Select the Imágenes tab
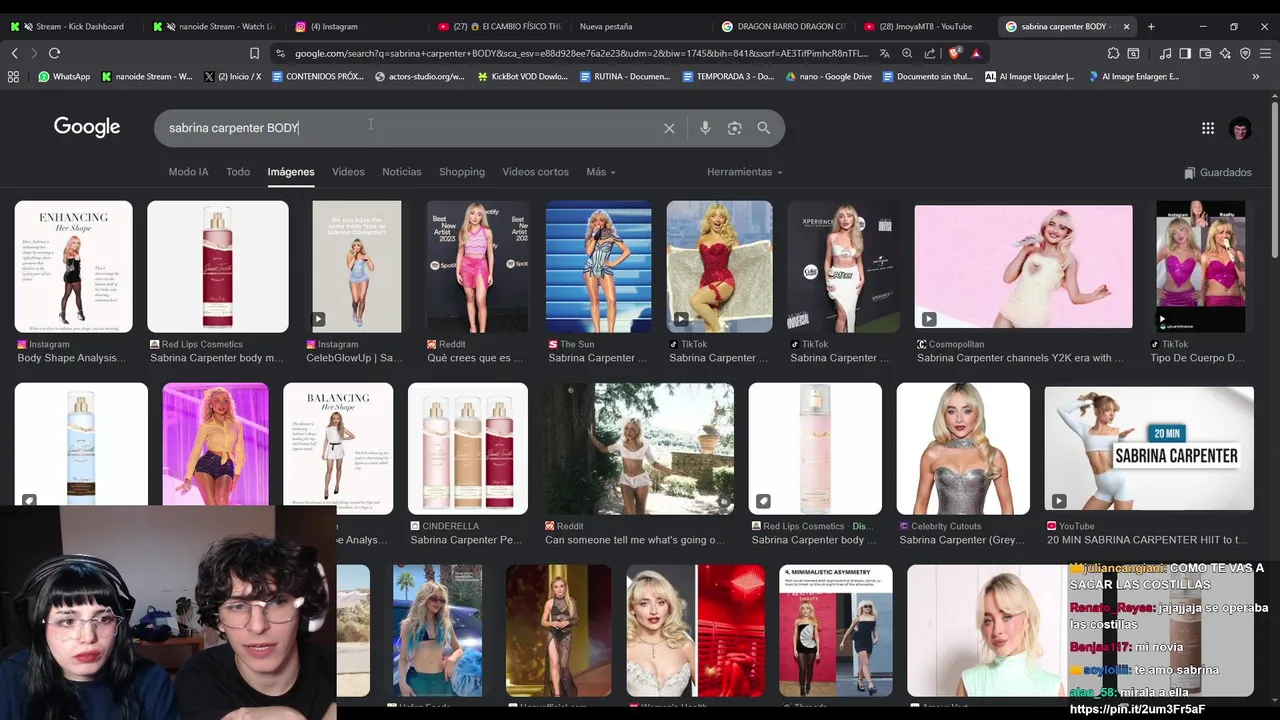The height and width of the screenshot is (720, 1280). pyautogui.click(x=291, y=172)
